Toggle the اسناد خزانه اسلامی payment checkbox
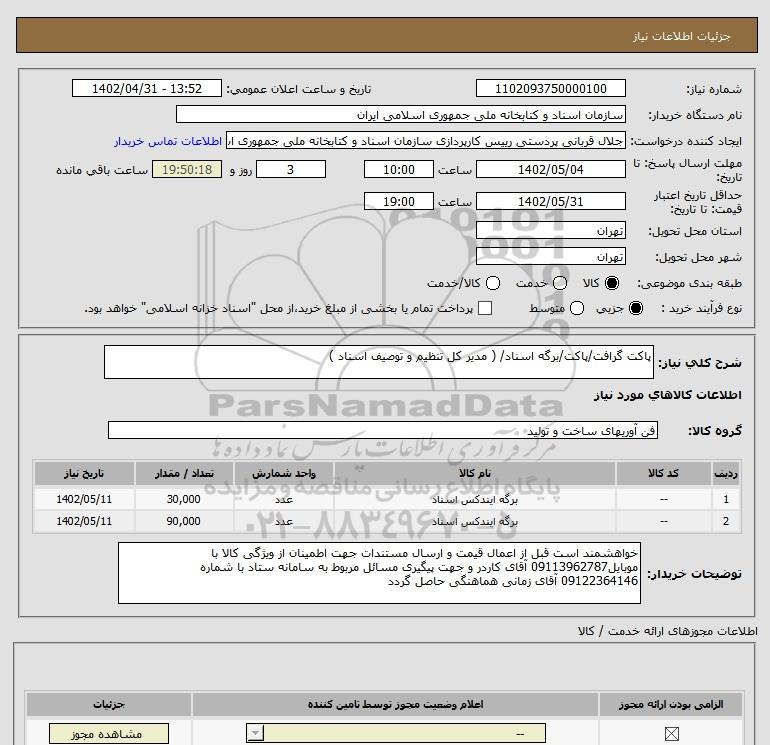Image resolution: width=770 pixels, height=745 pixels. [x=485, y=308]
